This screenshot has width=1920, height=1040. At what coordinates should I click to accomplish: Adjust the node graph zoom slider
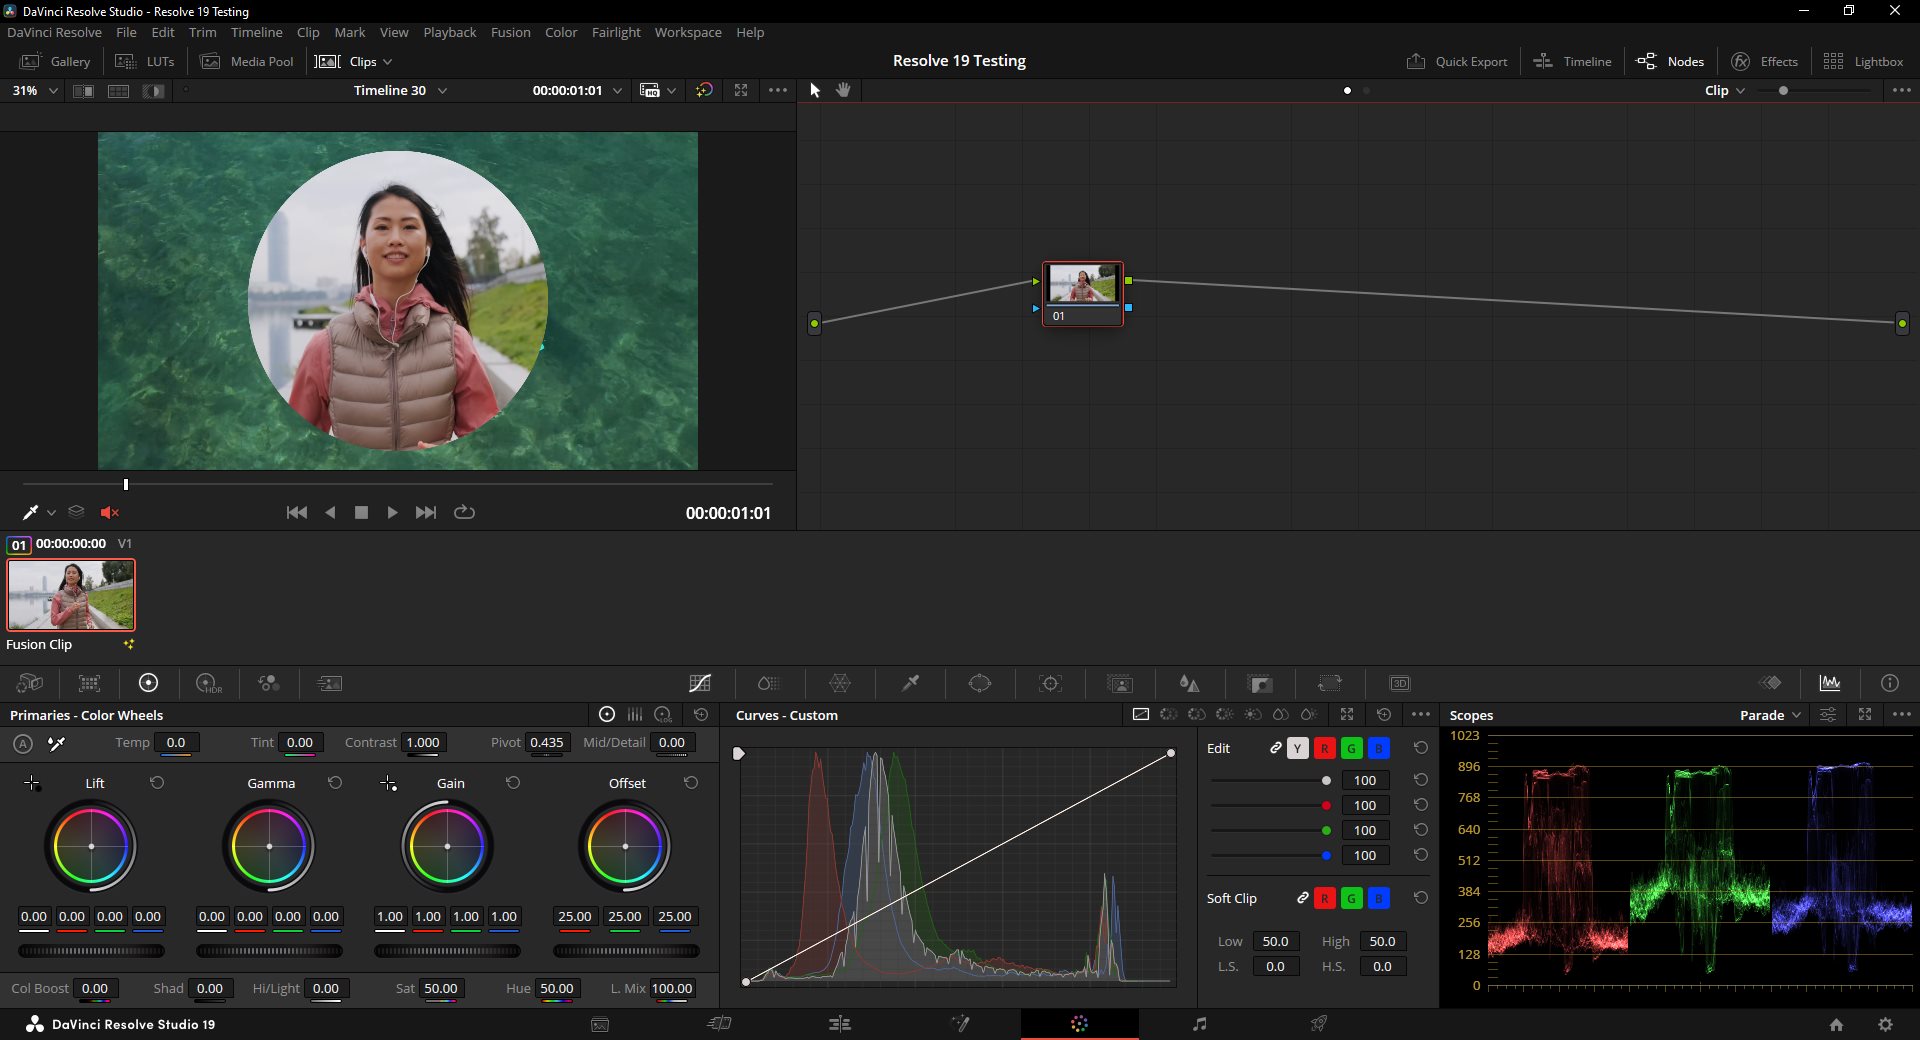click(1783, 90)
